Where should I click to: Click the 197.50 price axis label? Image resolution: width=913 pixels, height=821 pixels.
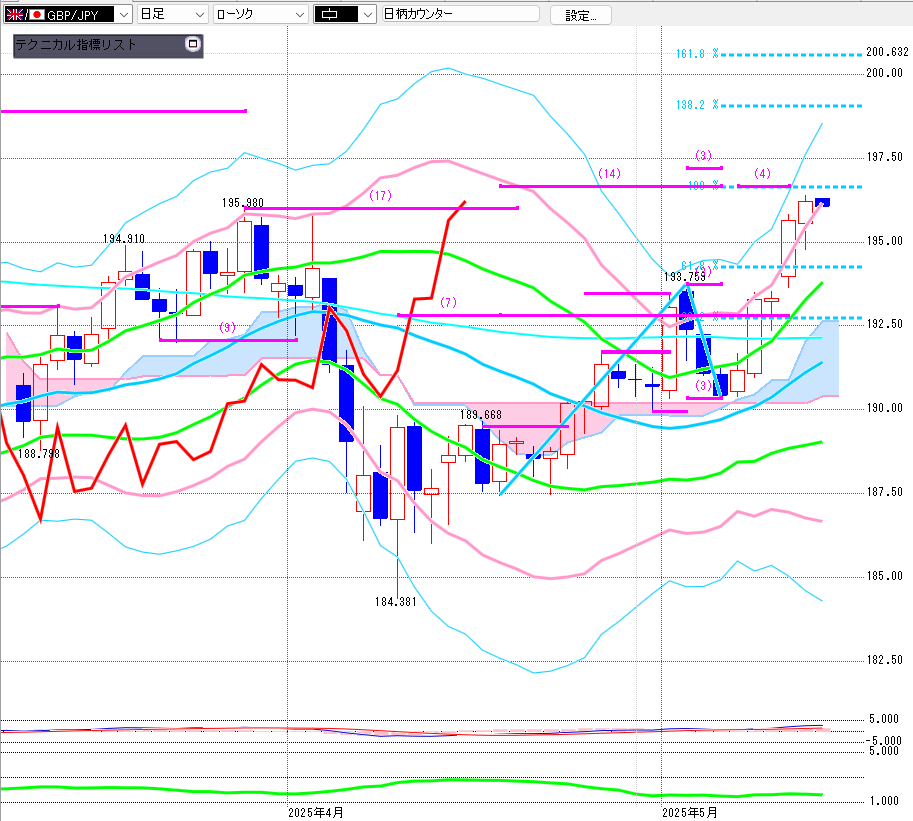884,157
